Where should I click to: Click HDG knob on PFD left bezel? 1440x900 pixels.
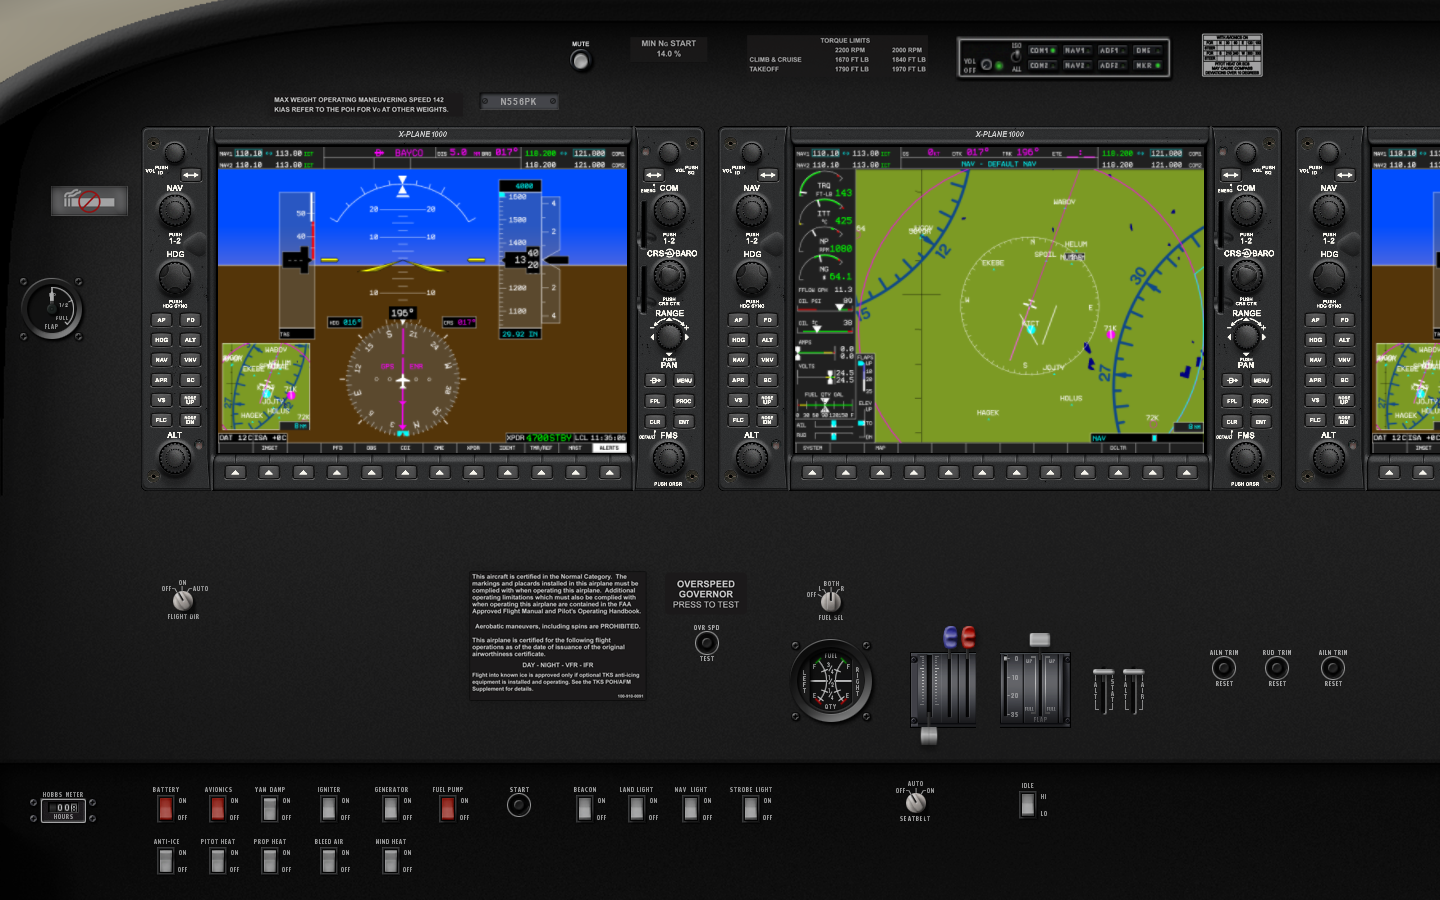[175, 276]
